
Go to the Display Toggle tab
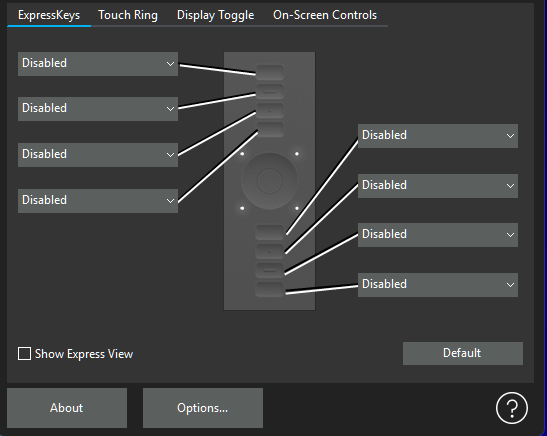(215, 15)
